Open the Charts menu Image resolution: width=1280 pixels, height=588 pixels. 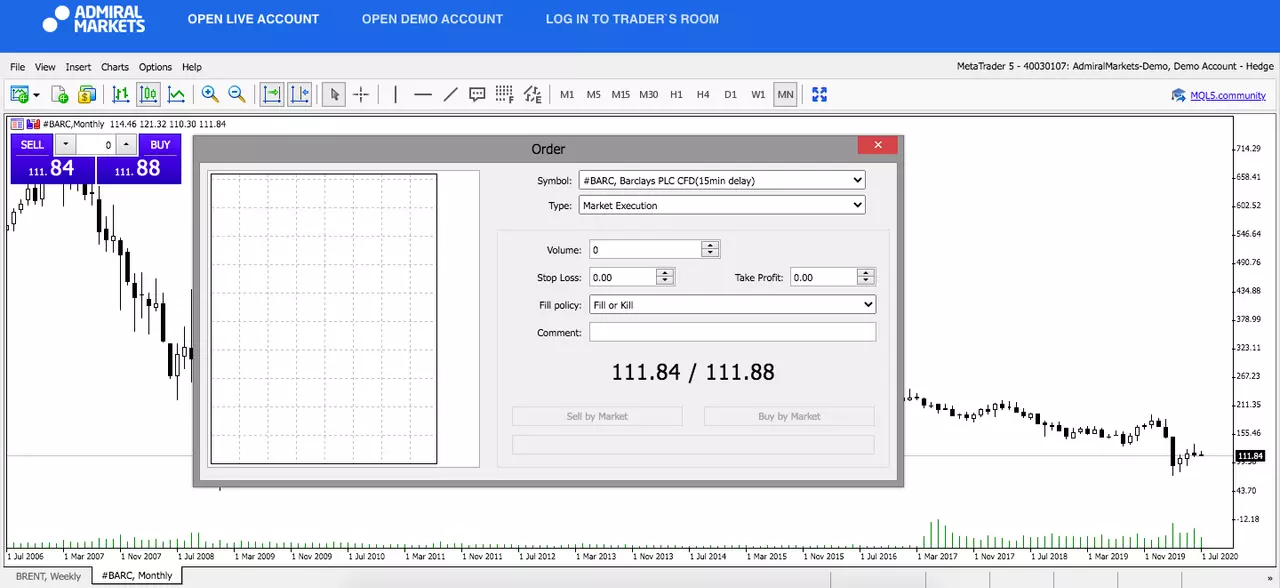click(x=115, y=67)
